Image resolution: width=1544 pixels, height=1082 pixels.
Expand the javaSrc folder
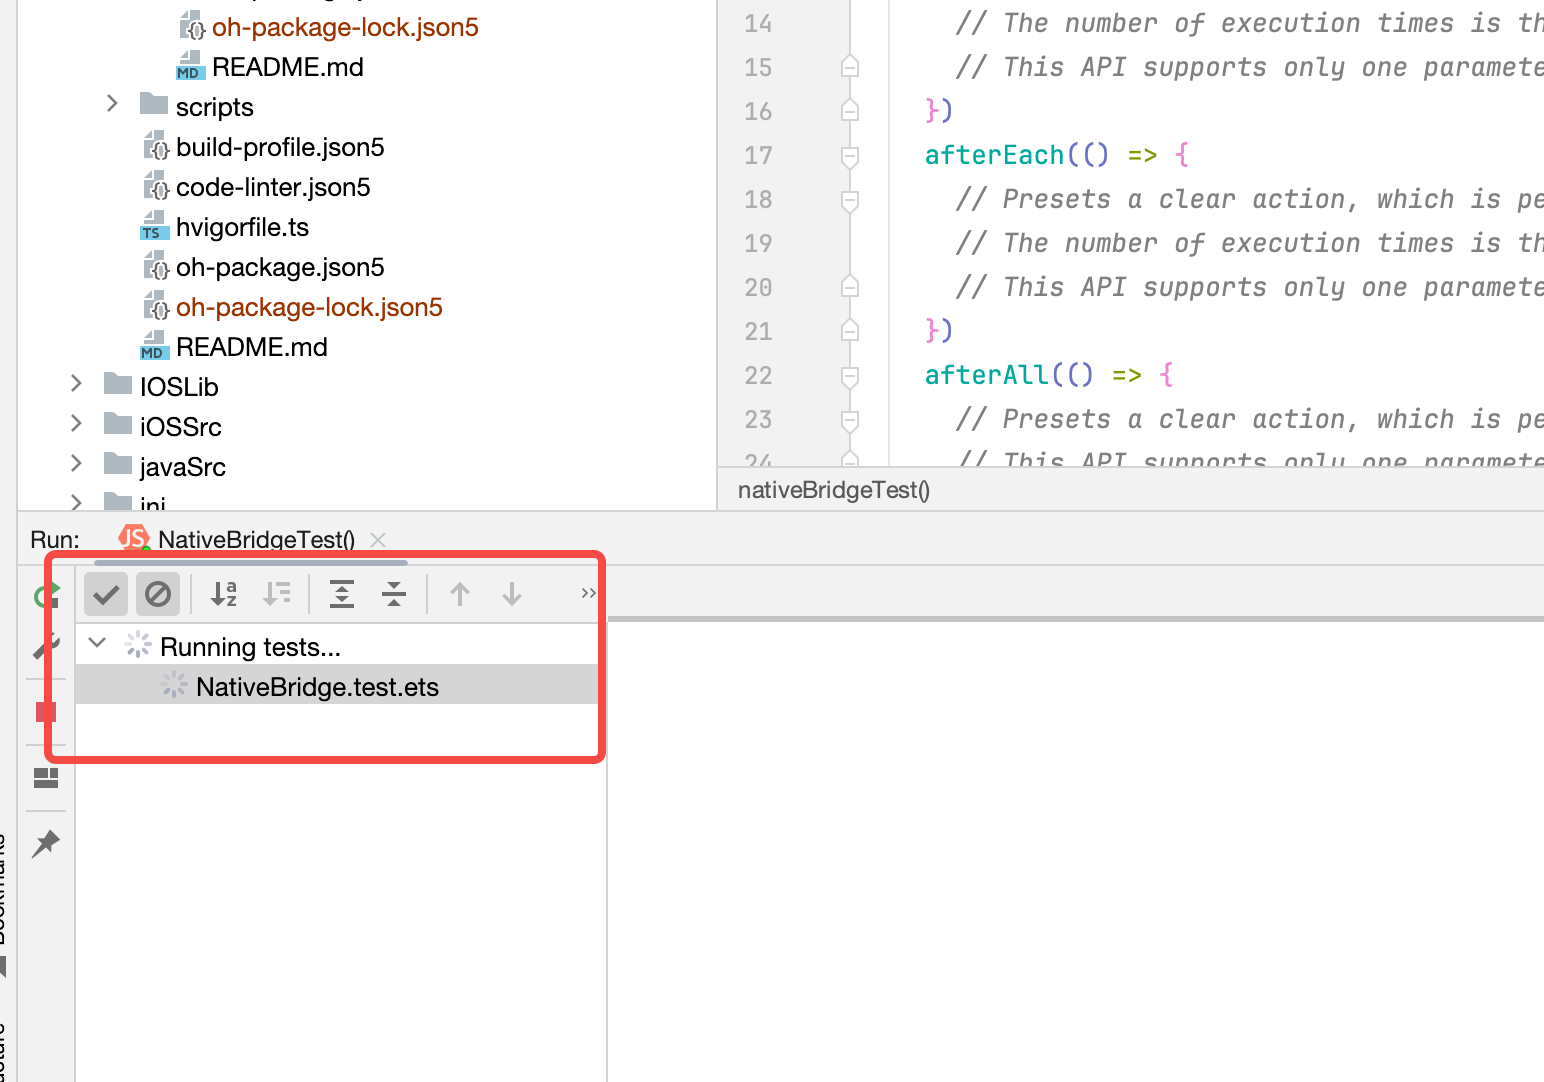[x=76, y=463]
